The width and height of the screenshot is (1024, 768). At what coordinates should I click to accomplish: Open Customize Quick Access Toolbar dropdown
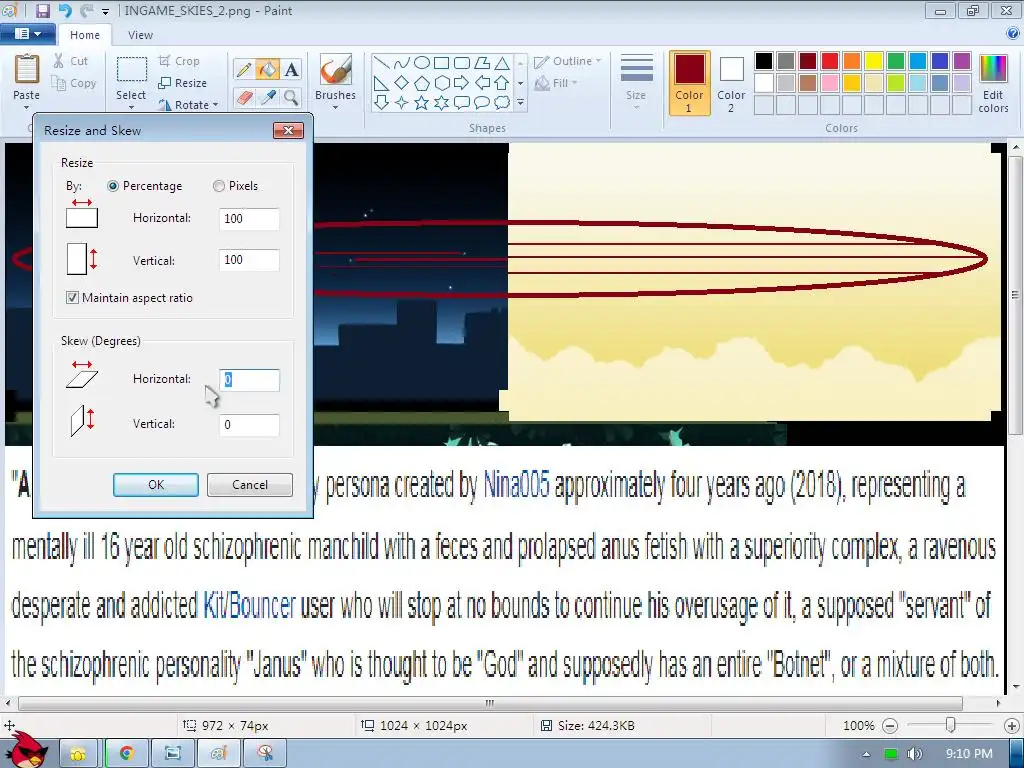(x=106, y=11)
